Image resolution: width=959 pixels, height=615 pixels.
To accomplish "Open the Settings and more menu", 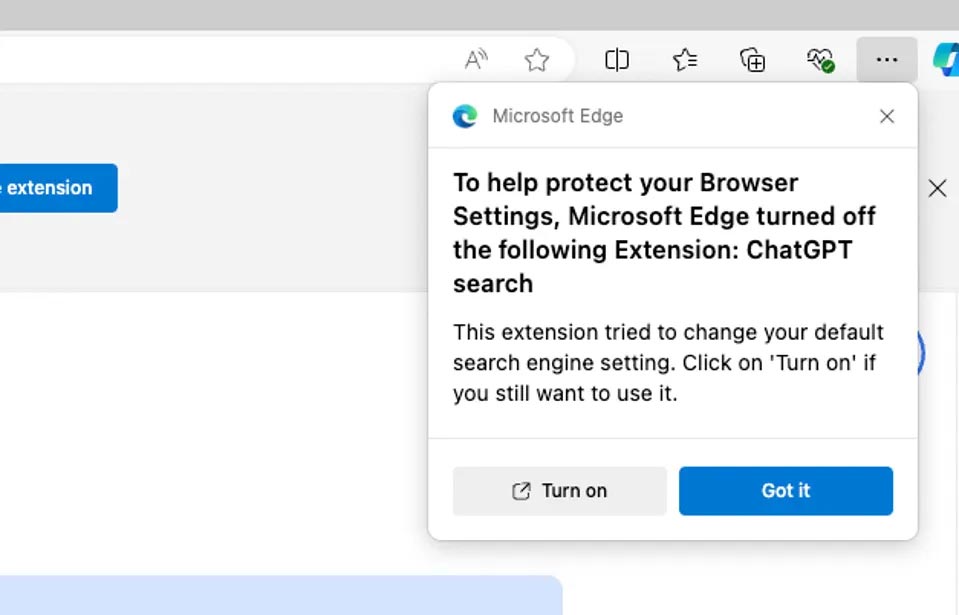I will [886, 60].
